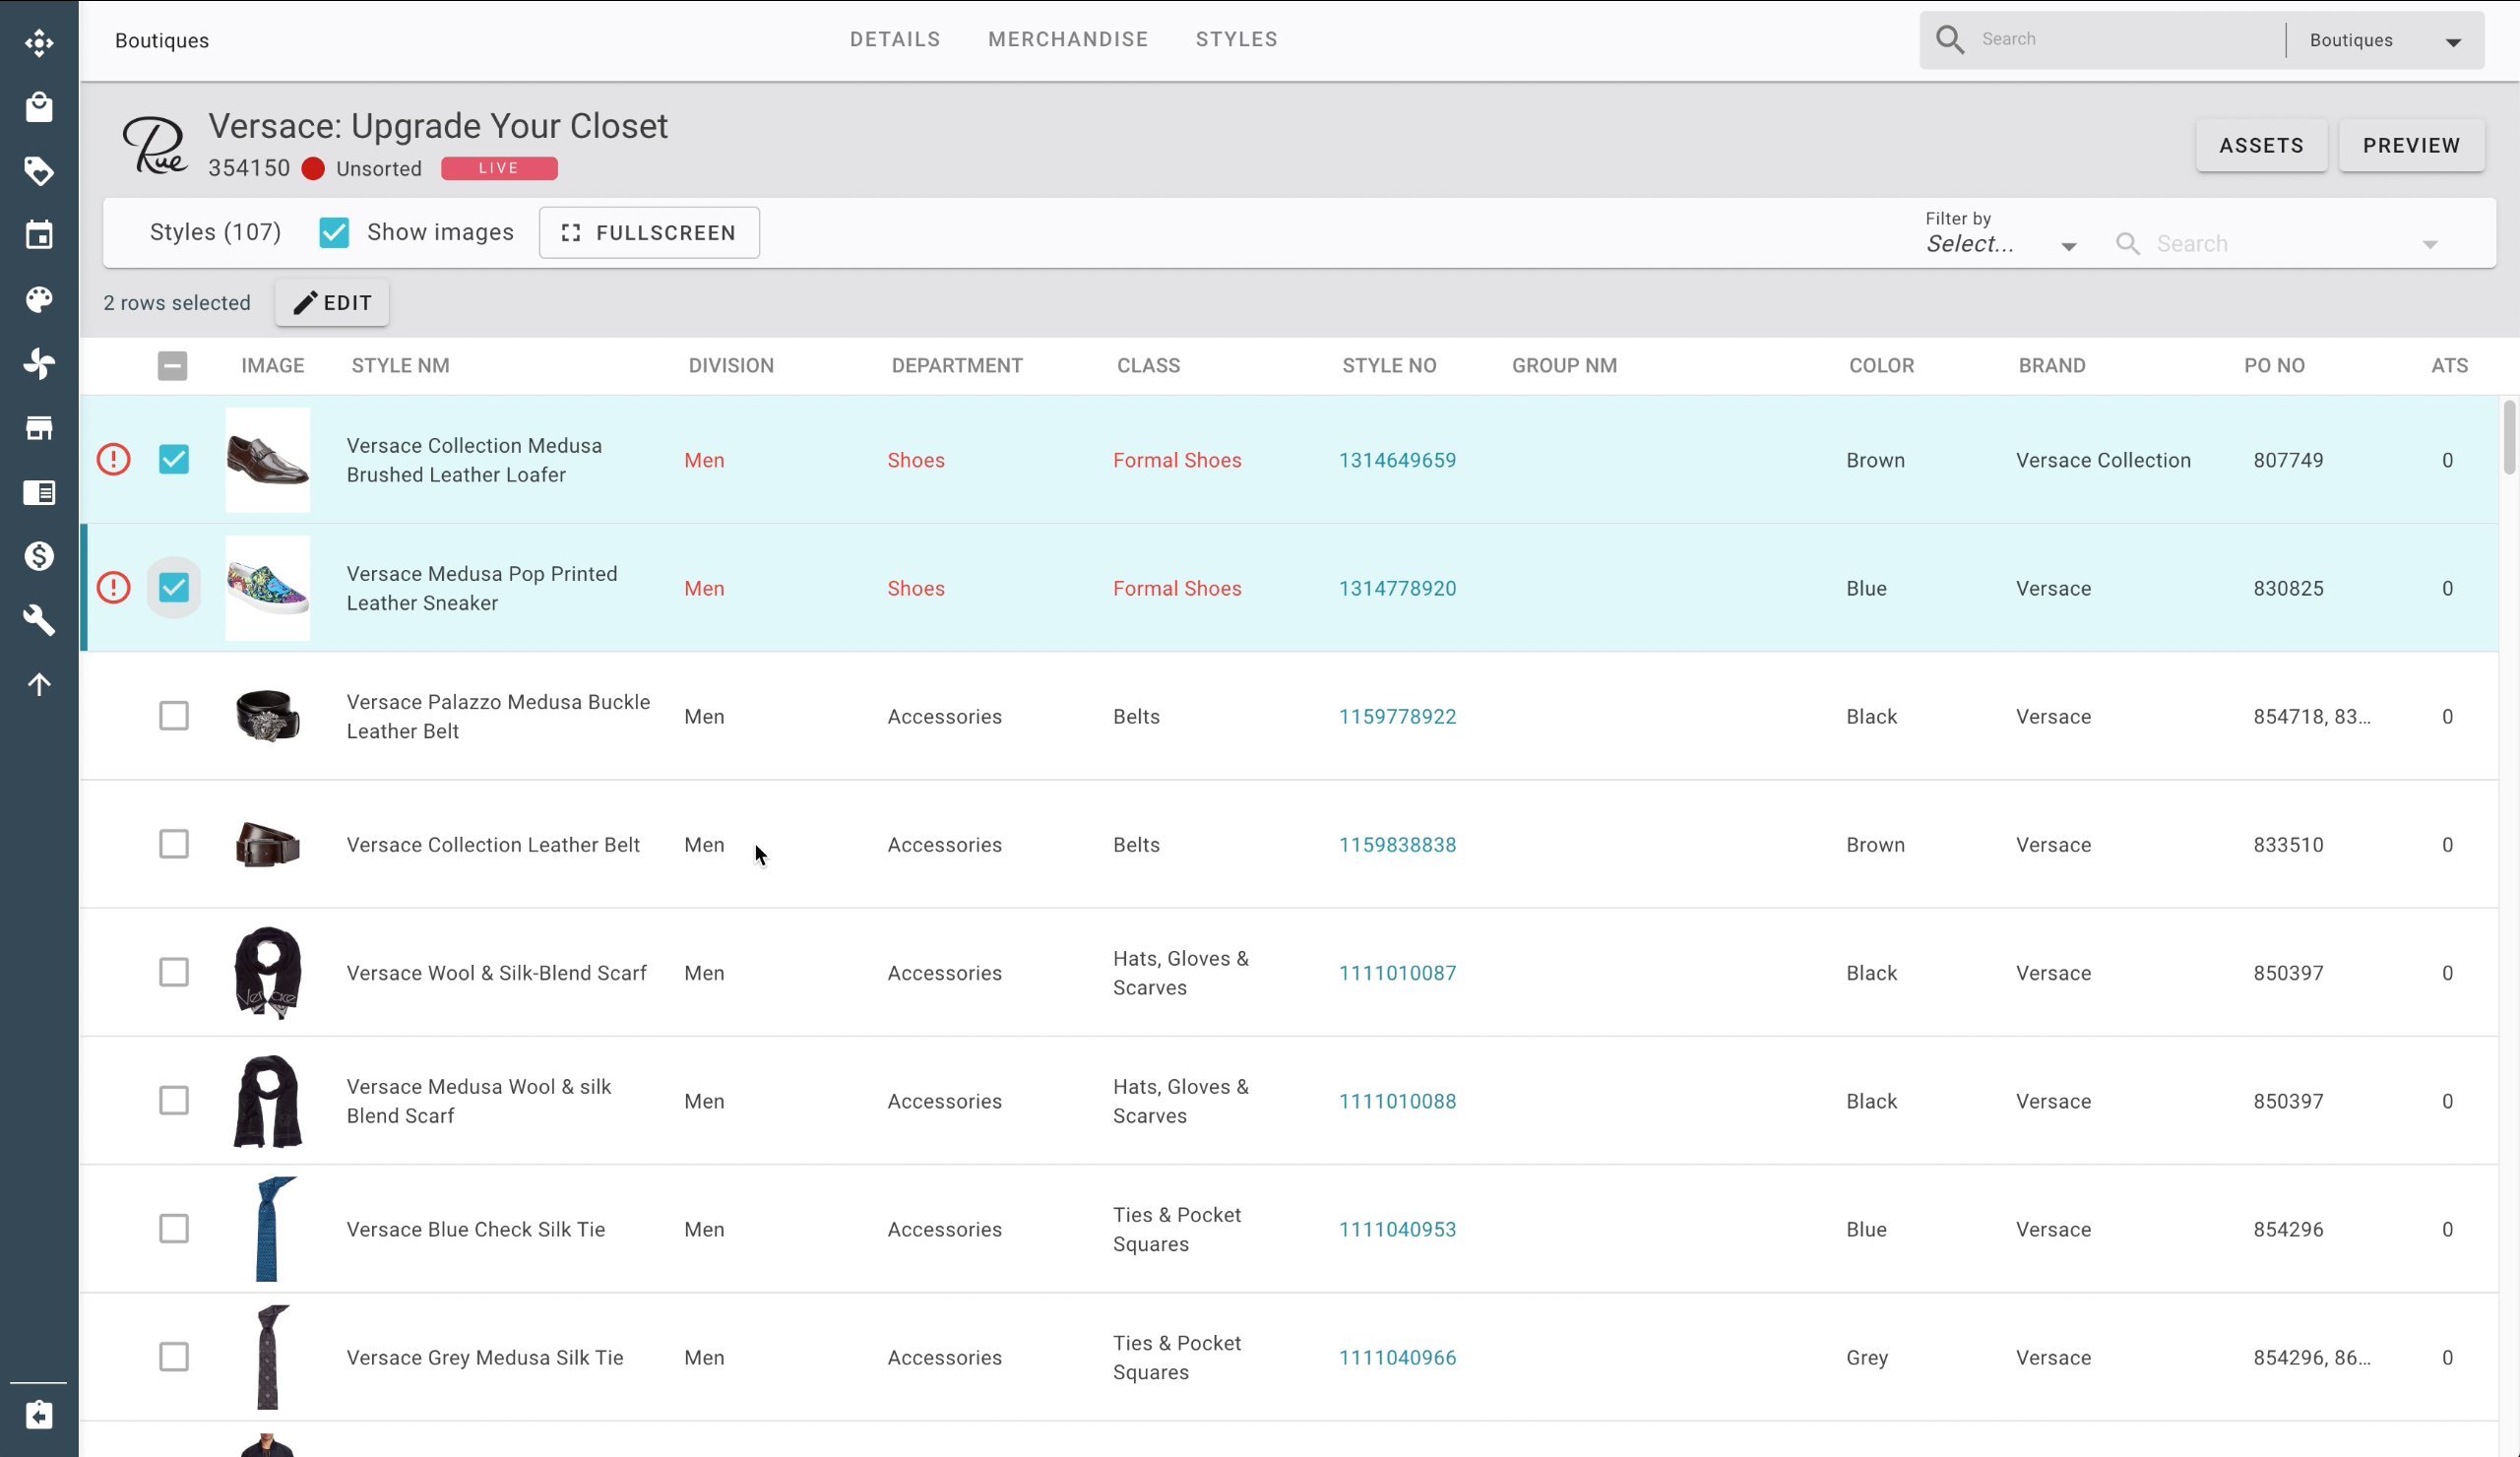
Task: Click the magnifier icon in top search bar
Action: coord(1949,40)
